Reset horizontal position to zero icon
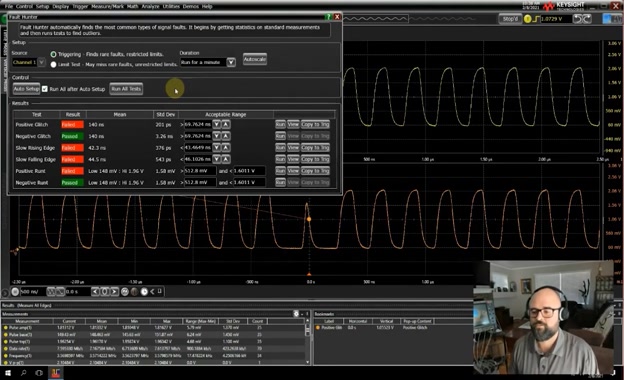 click(105, 292)
